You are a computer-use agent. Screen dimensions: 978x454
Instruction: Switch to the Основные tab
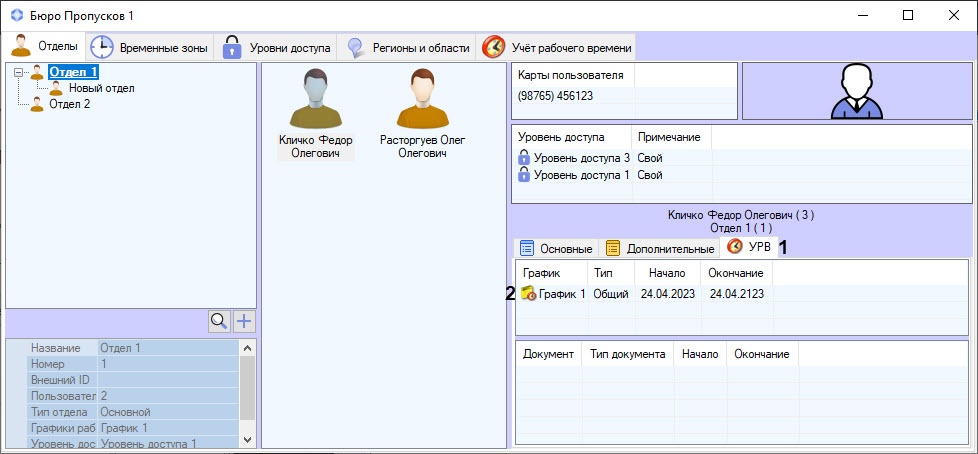[556, 248]
